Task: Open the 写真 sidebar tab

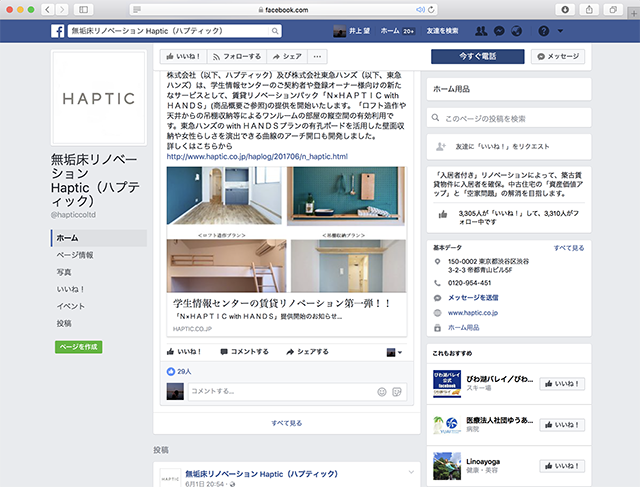Action: click(64, 272)
